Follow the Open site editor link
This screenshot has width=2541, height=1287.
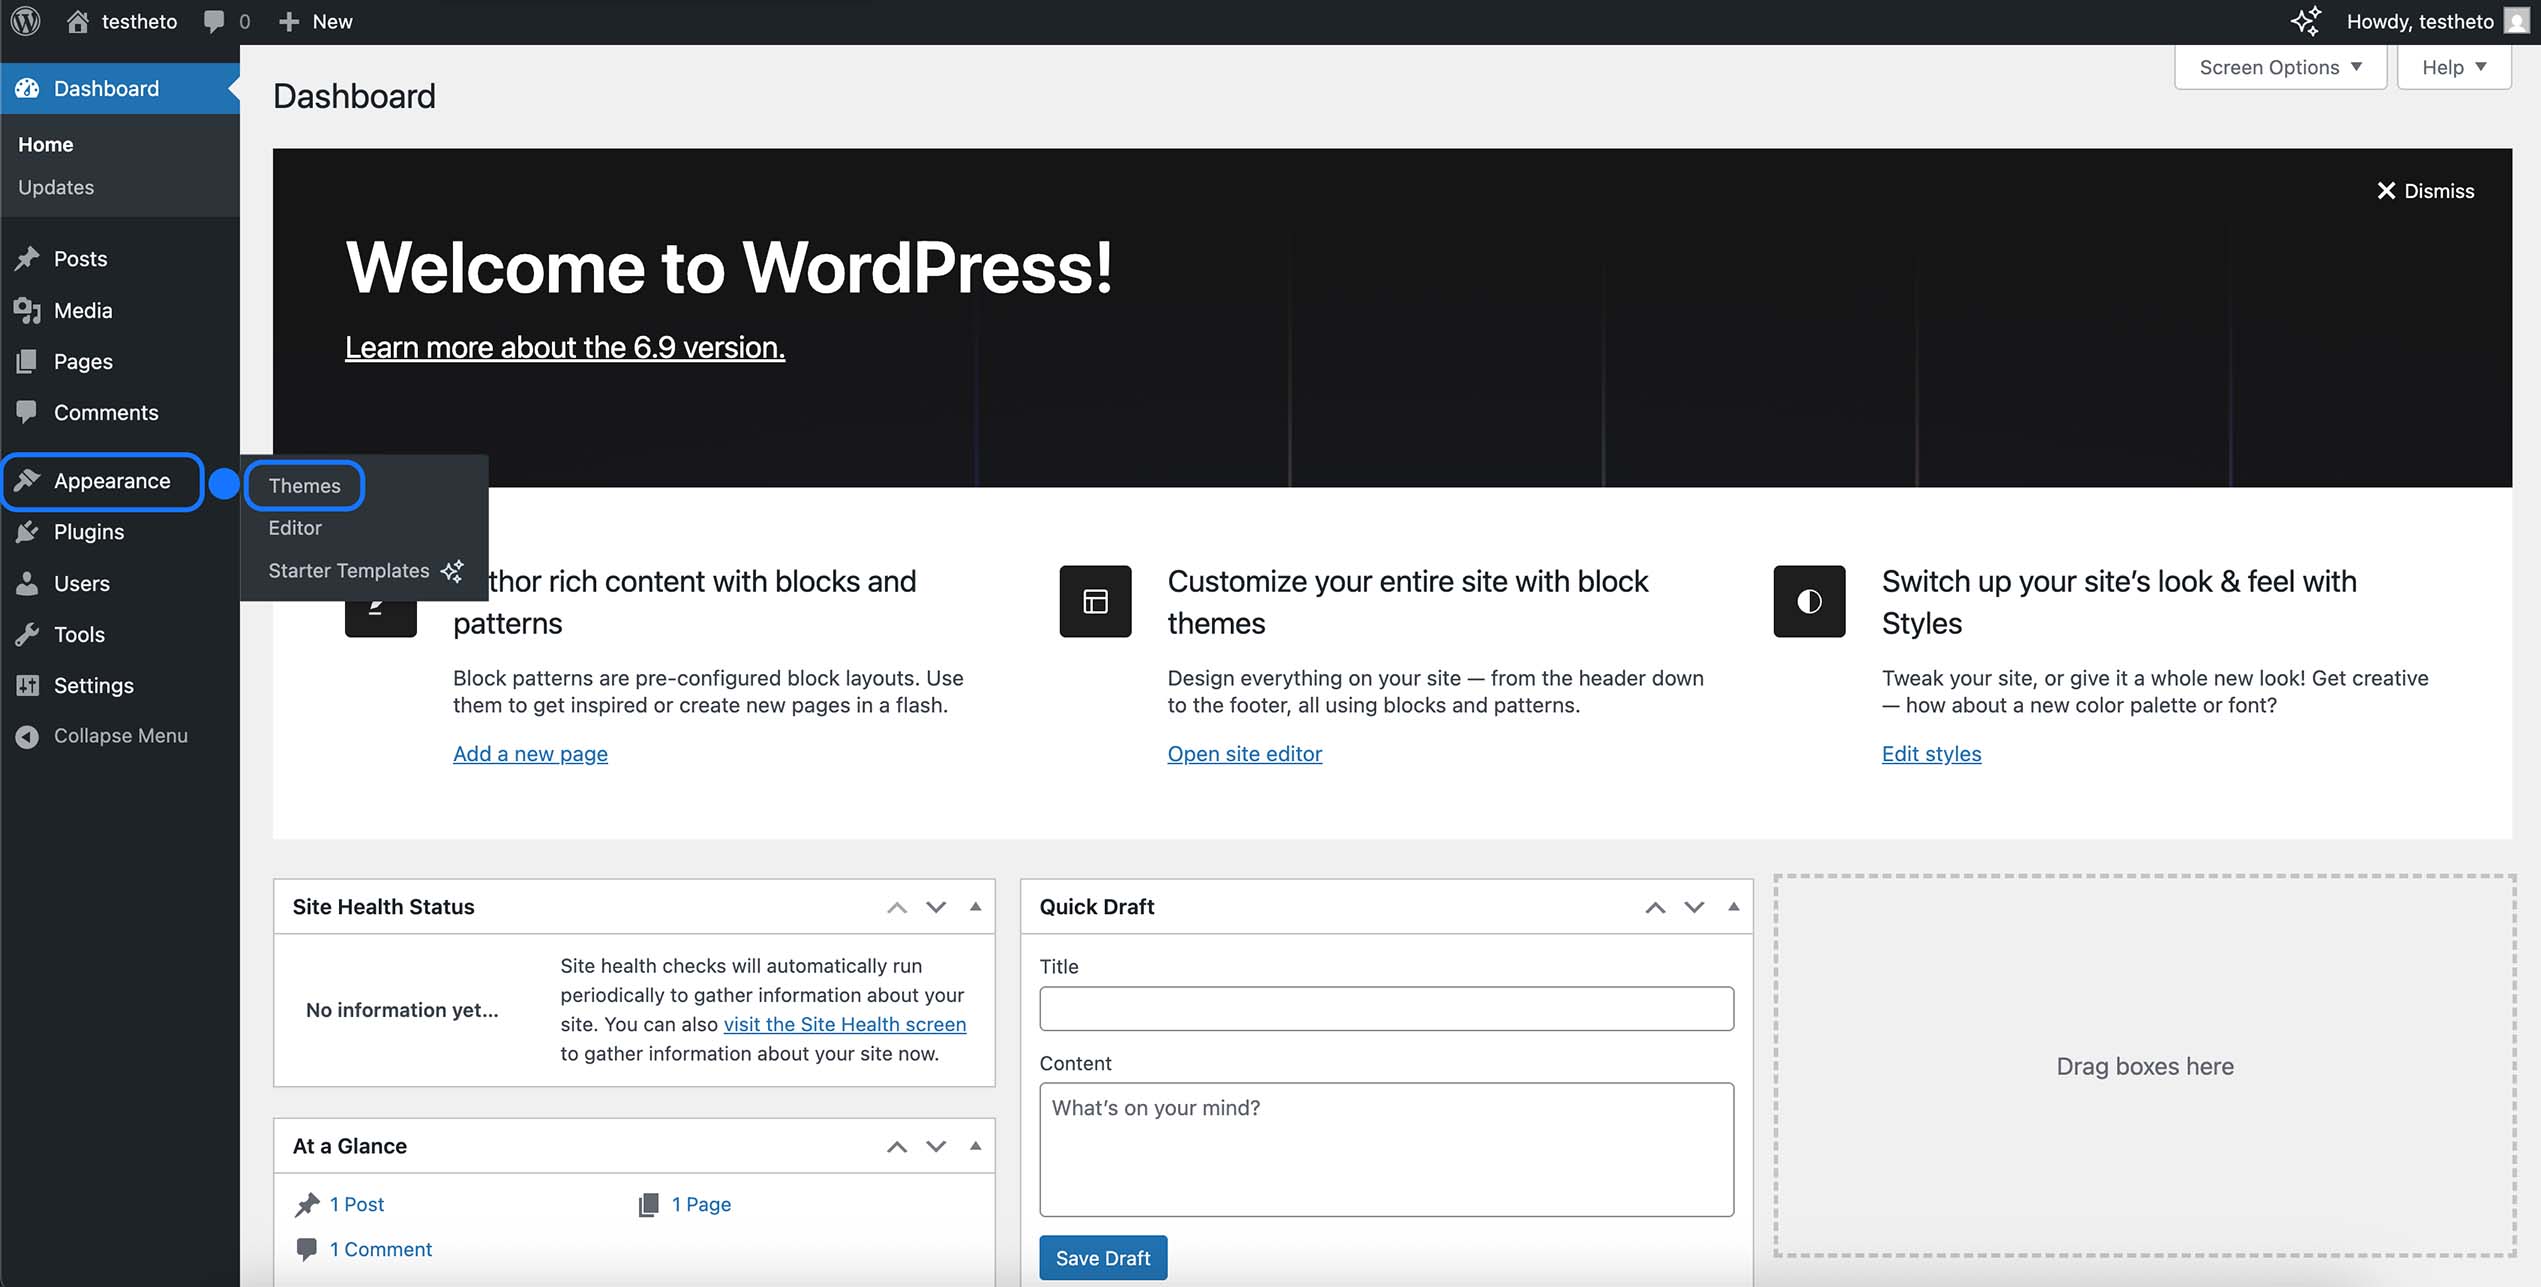click(x=1244, y=753)
